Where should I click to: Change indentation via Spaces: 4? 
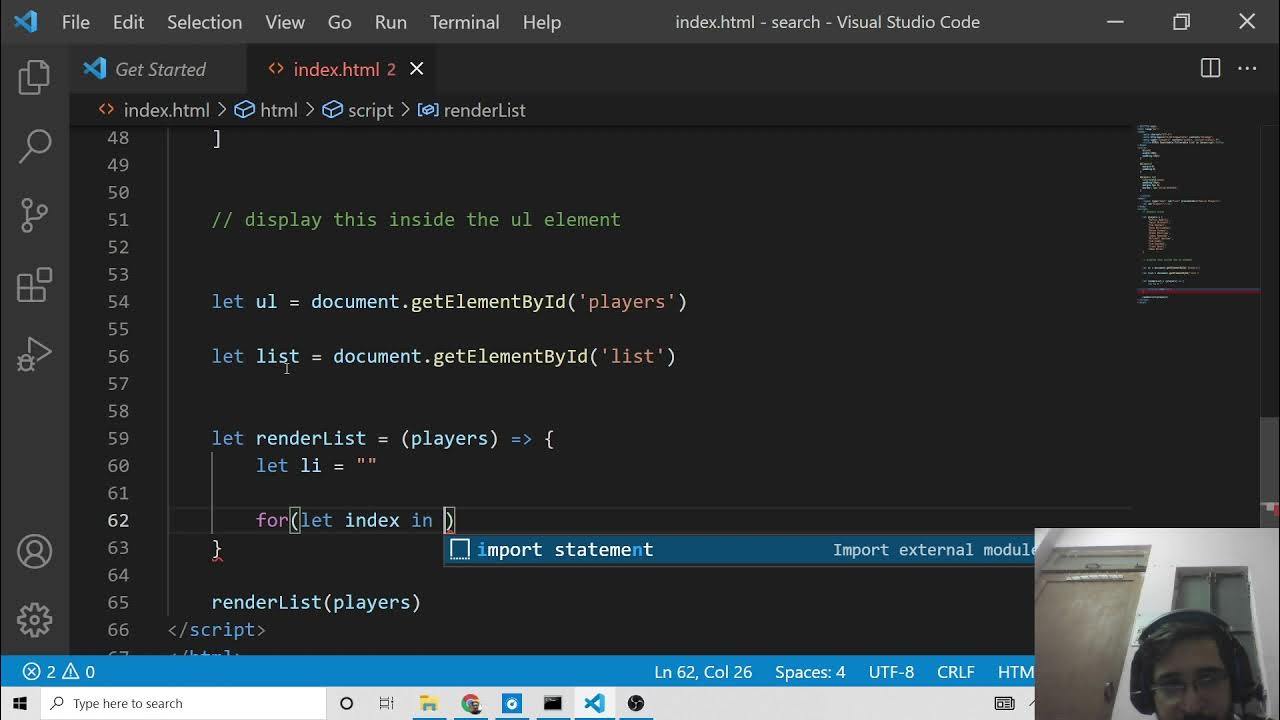(x=810, y=672)
